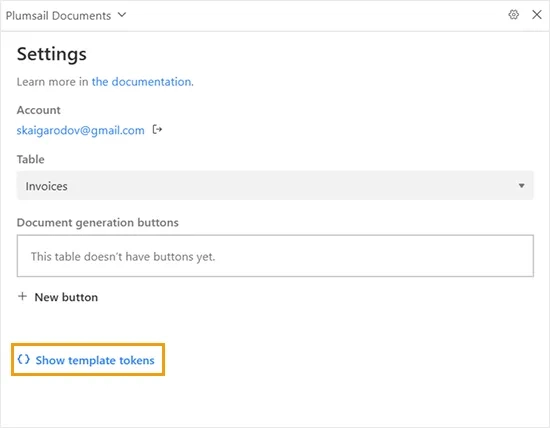Click the Account label

point(39,110)
